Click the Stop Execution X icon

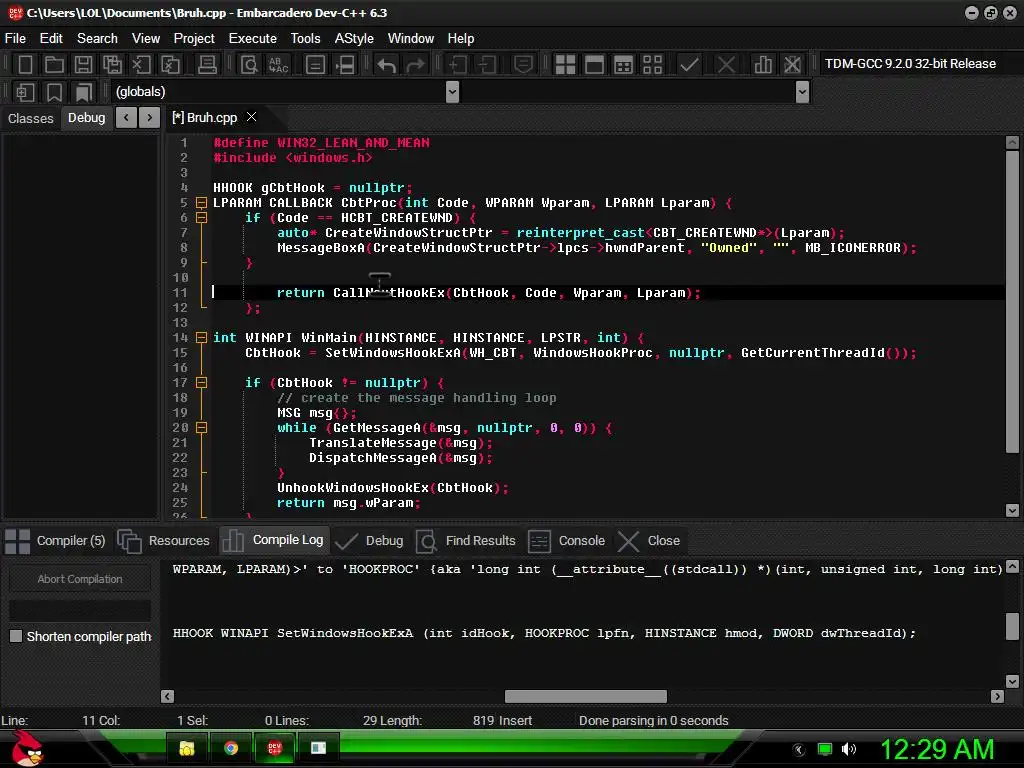(x=726, y=64)
